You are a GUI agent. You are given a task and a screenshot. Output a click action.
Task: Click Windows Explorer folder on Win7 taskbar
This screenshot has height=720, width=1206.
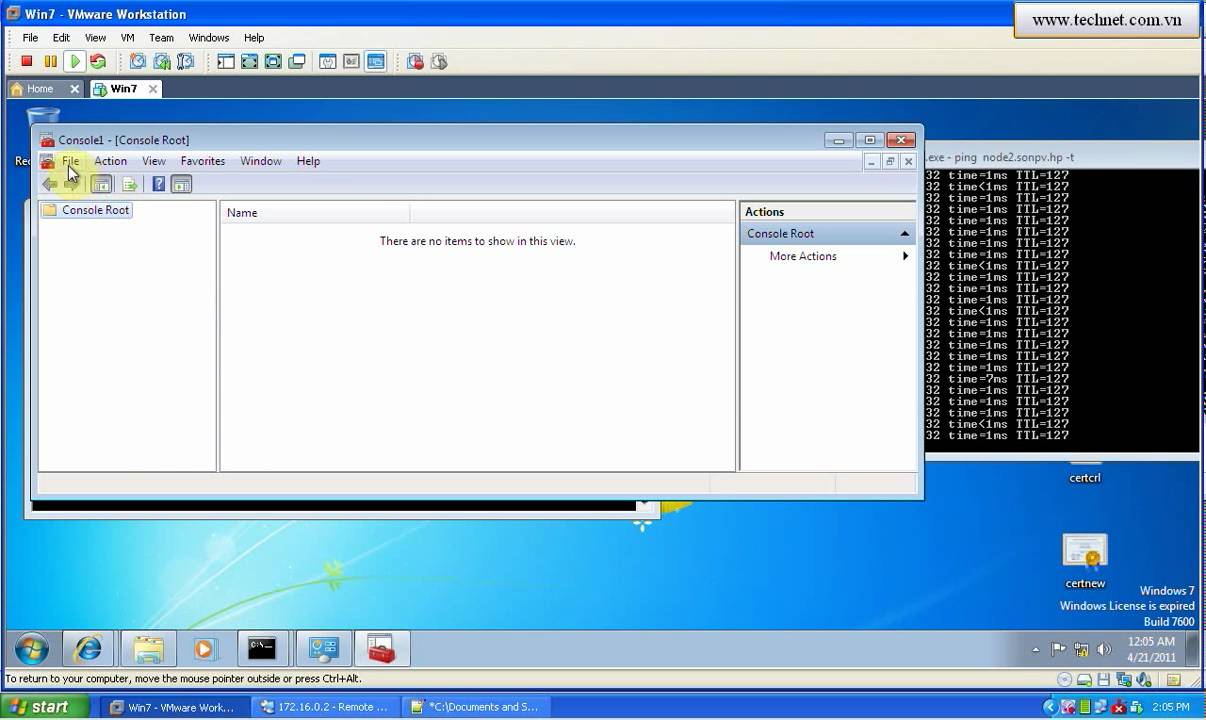tap(148, 649)
